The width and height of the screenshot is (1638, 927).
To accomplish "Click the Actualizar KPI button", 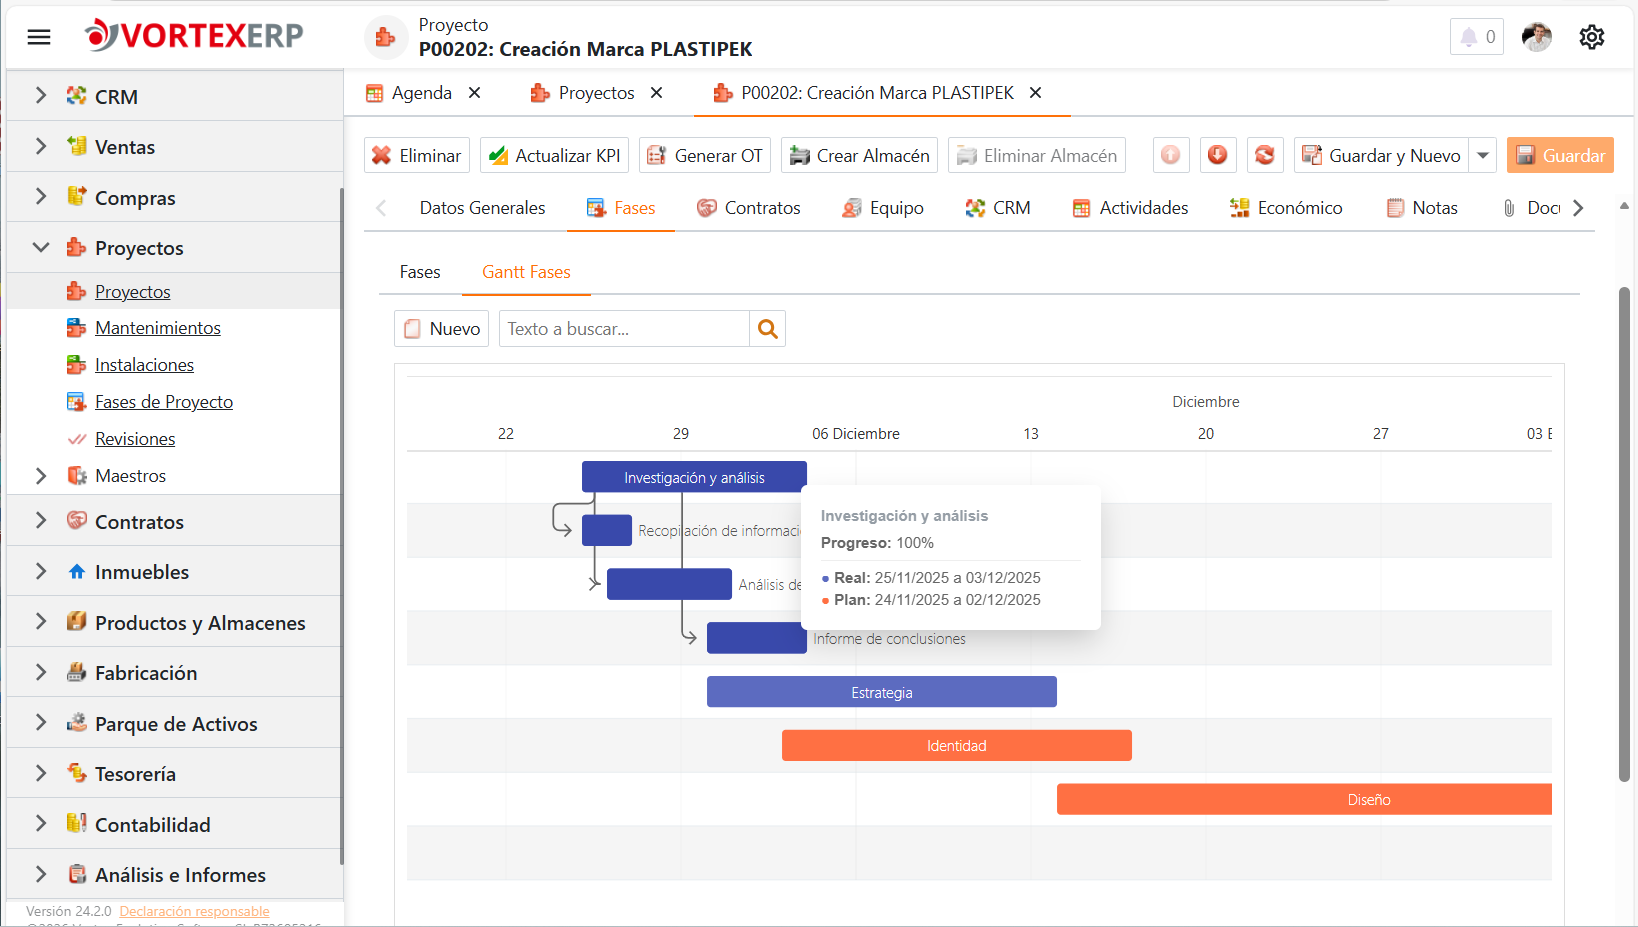I will click(x=554, y=155).
